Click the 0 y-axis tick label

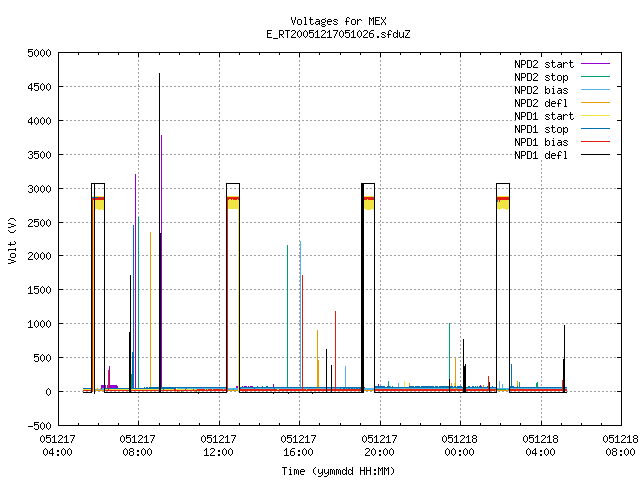click(49, 392)
